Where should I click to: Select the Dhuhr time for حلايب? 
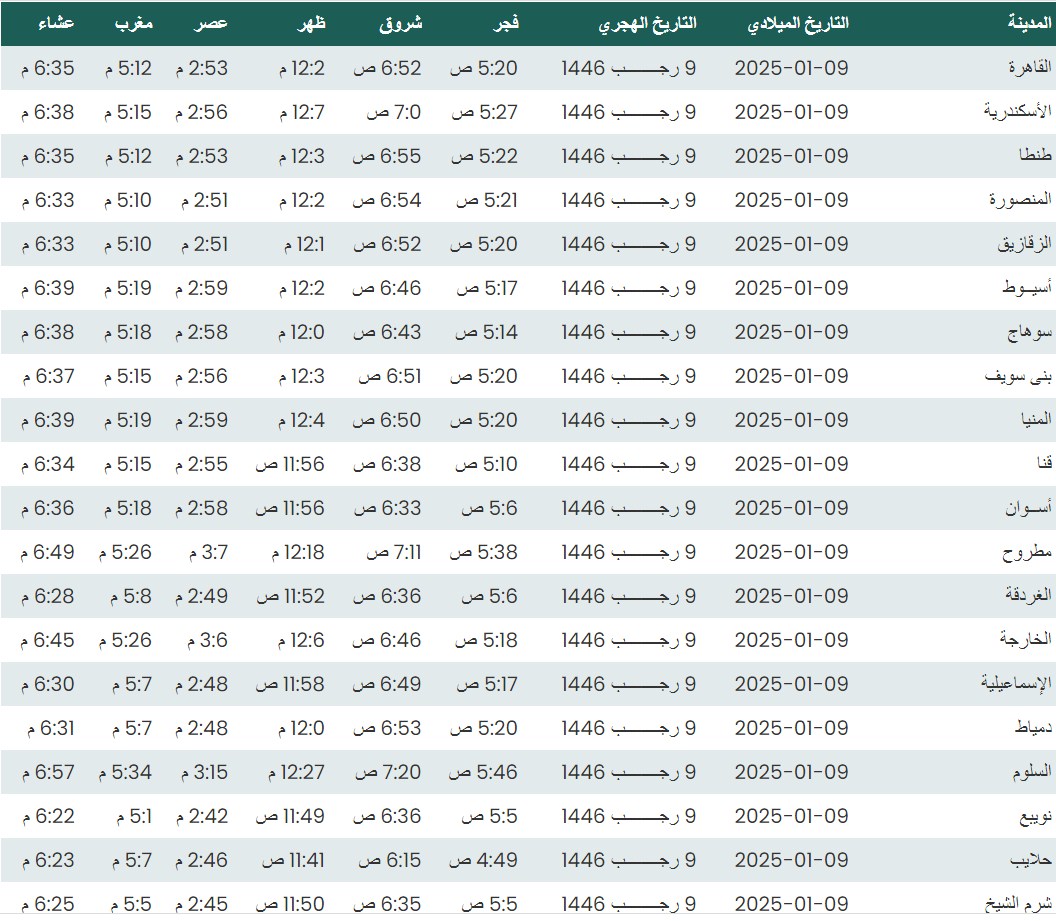293,860
